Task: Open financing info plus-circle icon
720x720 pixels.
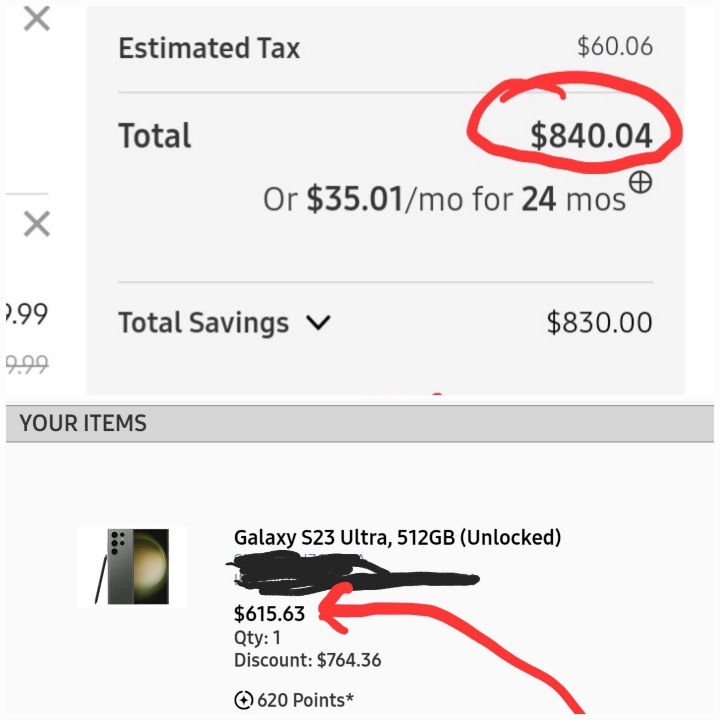Action: pos(640,182)
